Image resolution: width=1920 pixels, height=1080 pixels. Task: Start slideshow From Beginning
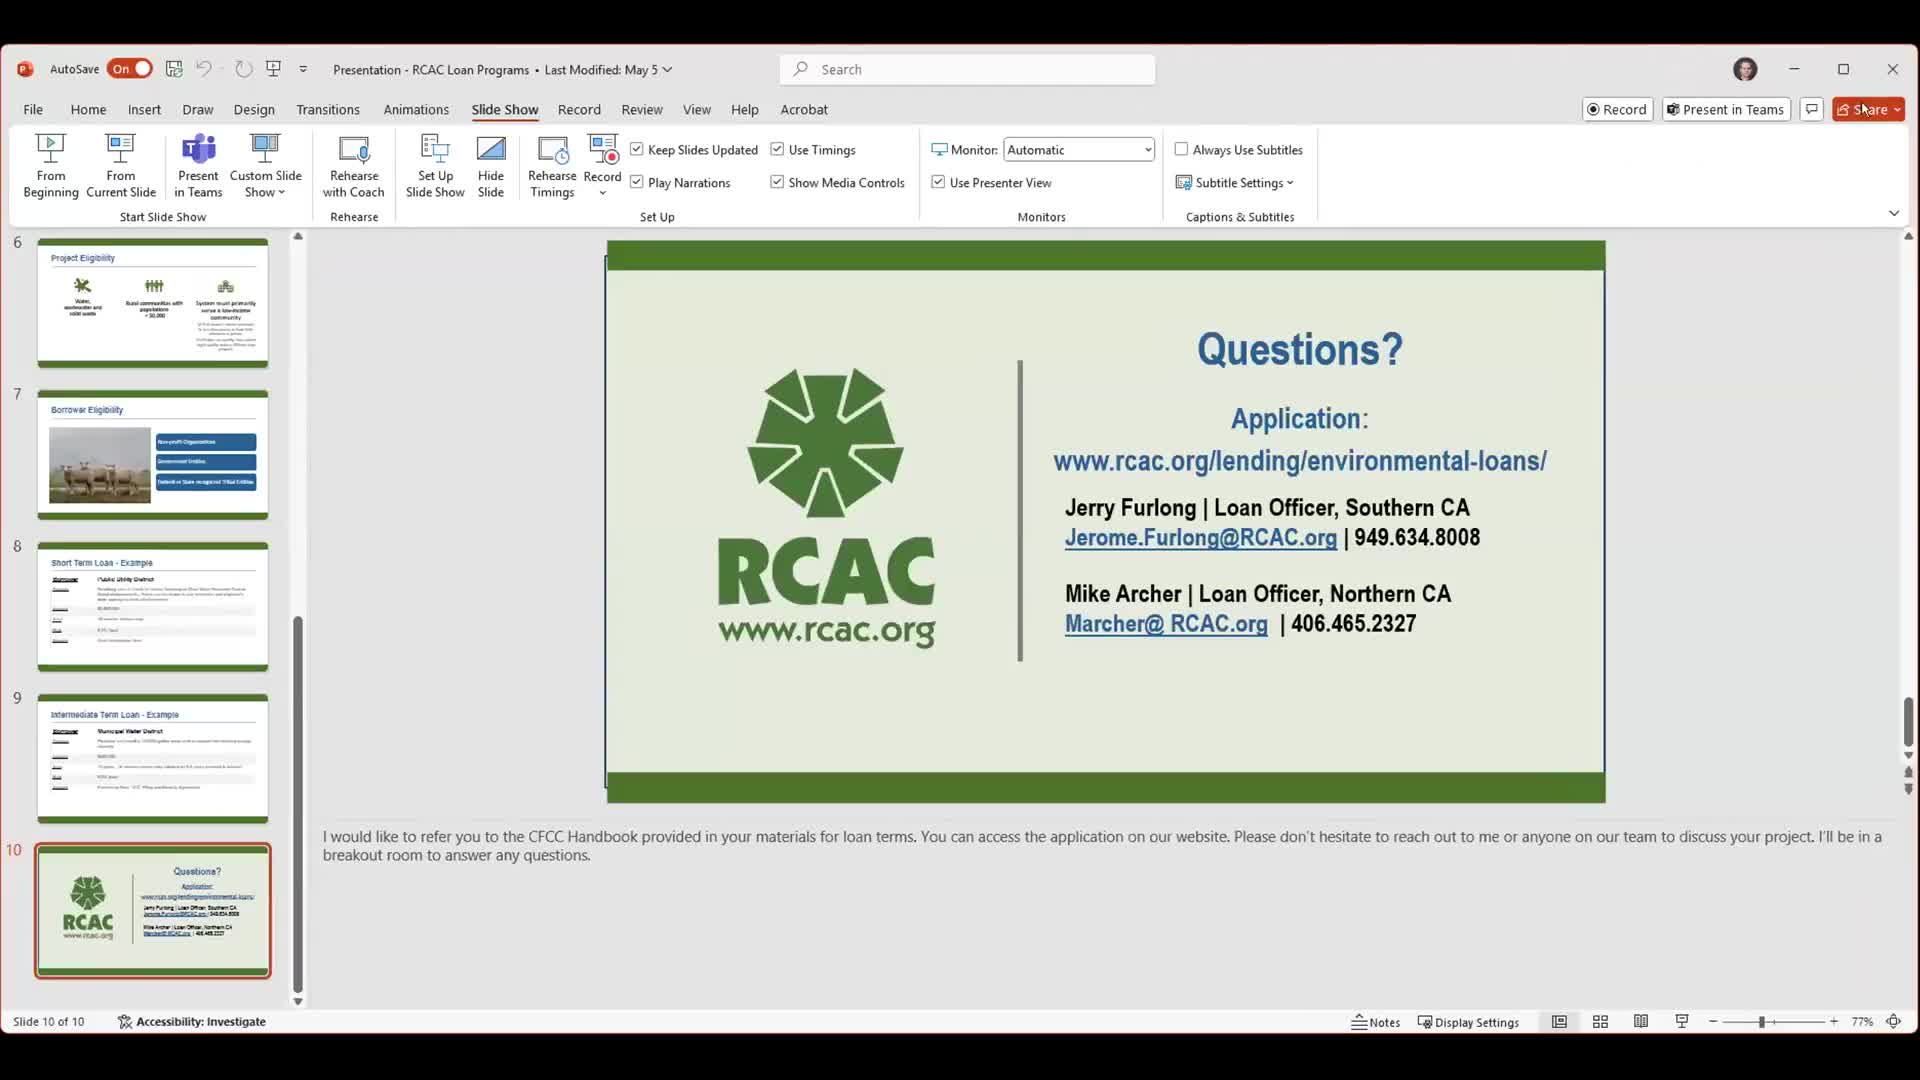click(50, 165)
